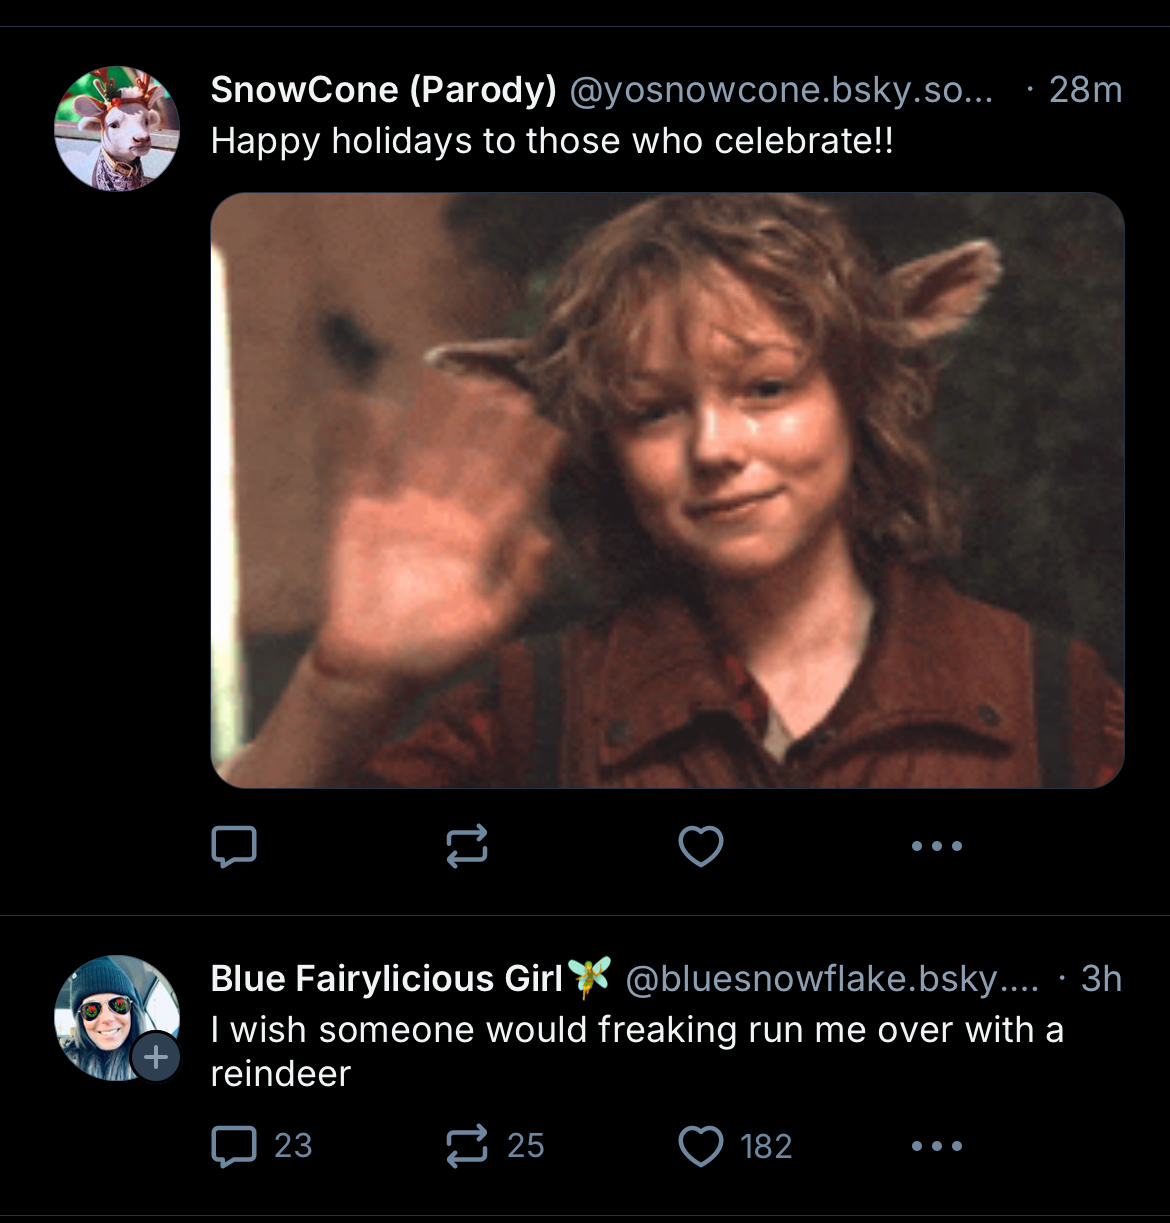Open Blue Fairylicious Girl's avatar

(x=110, y=1010)
